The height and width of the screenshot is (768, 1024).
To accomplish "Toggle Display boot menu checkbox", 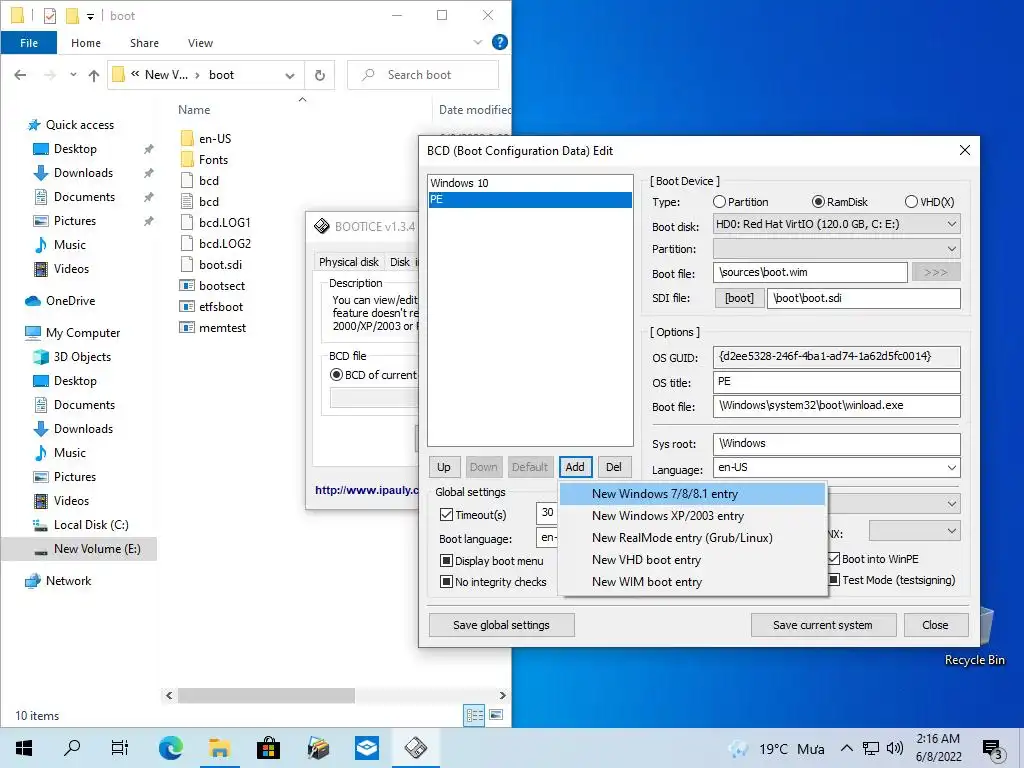I will pos(446,560).
